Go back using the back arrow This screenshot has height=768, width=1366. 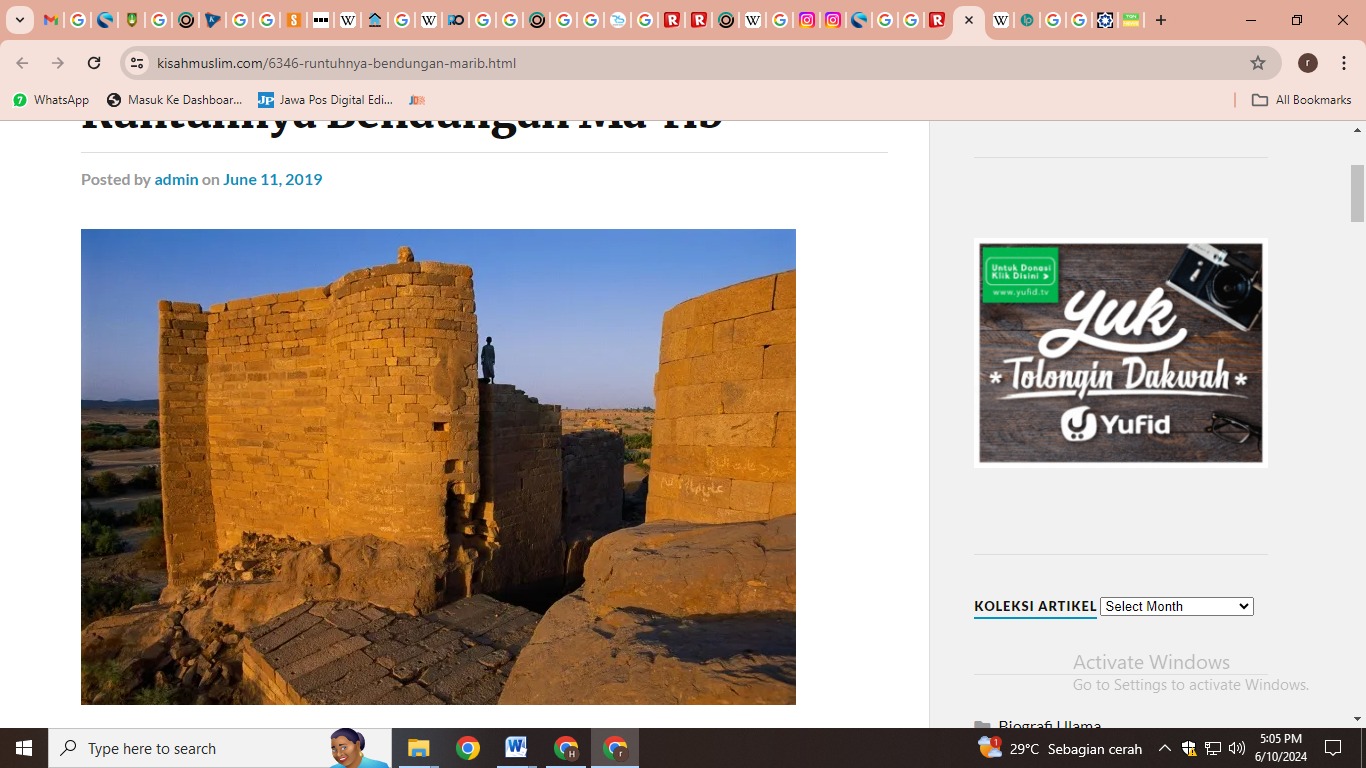pos(22,63)
